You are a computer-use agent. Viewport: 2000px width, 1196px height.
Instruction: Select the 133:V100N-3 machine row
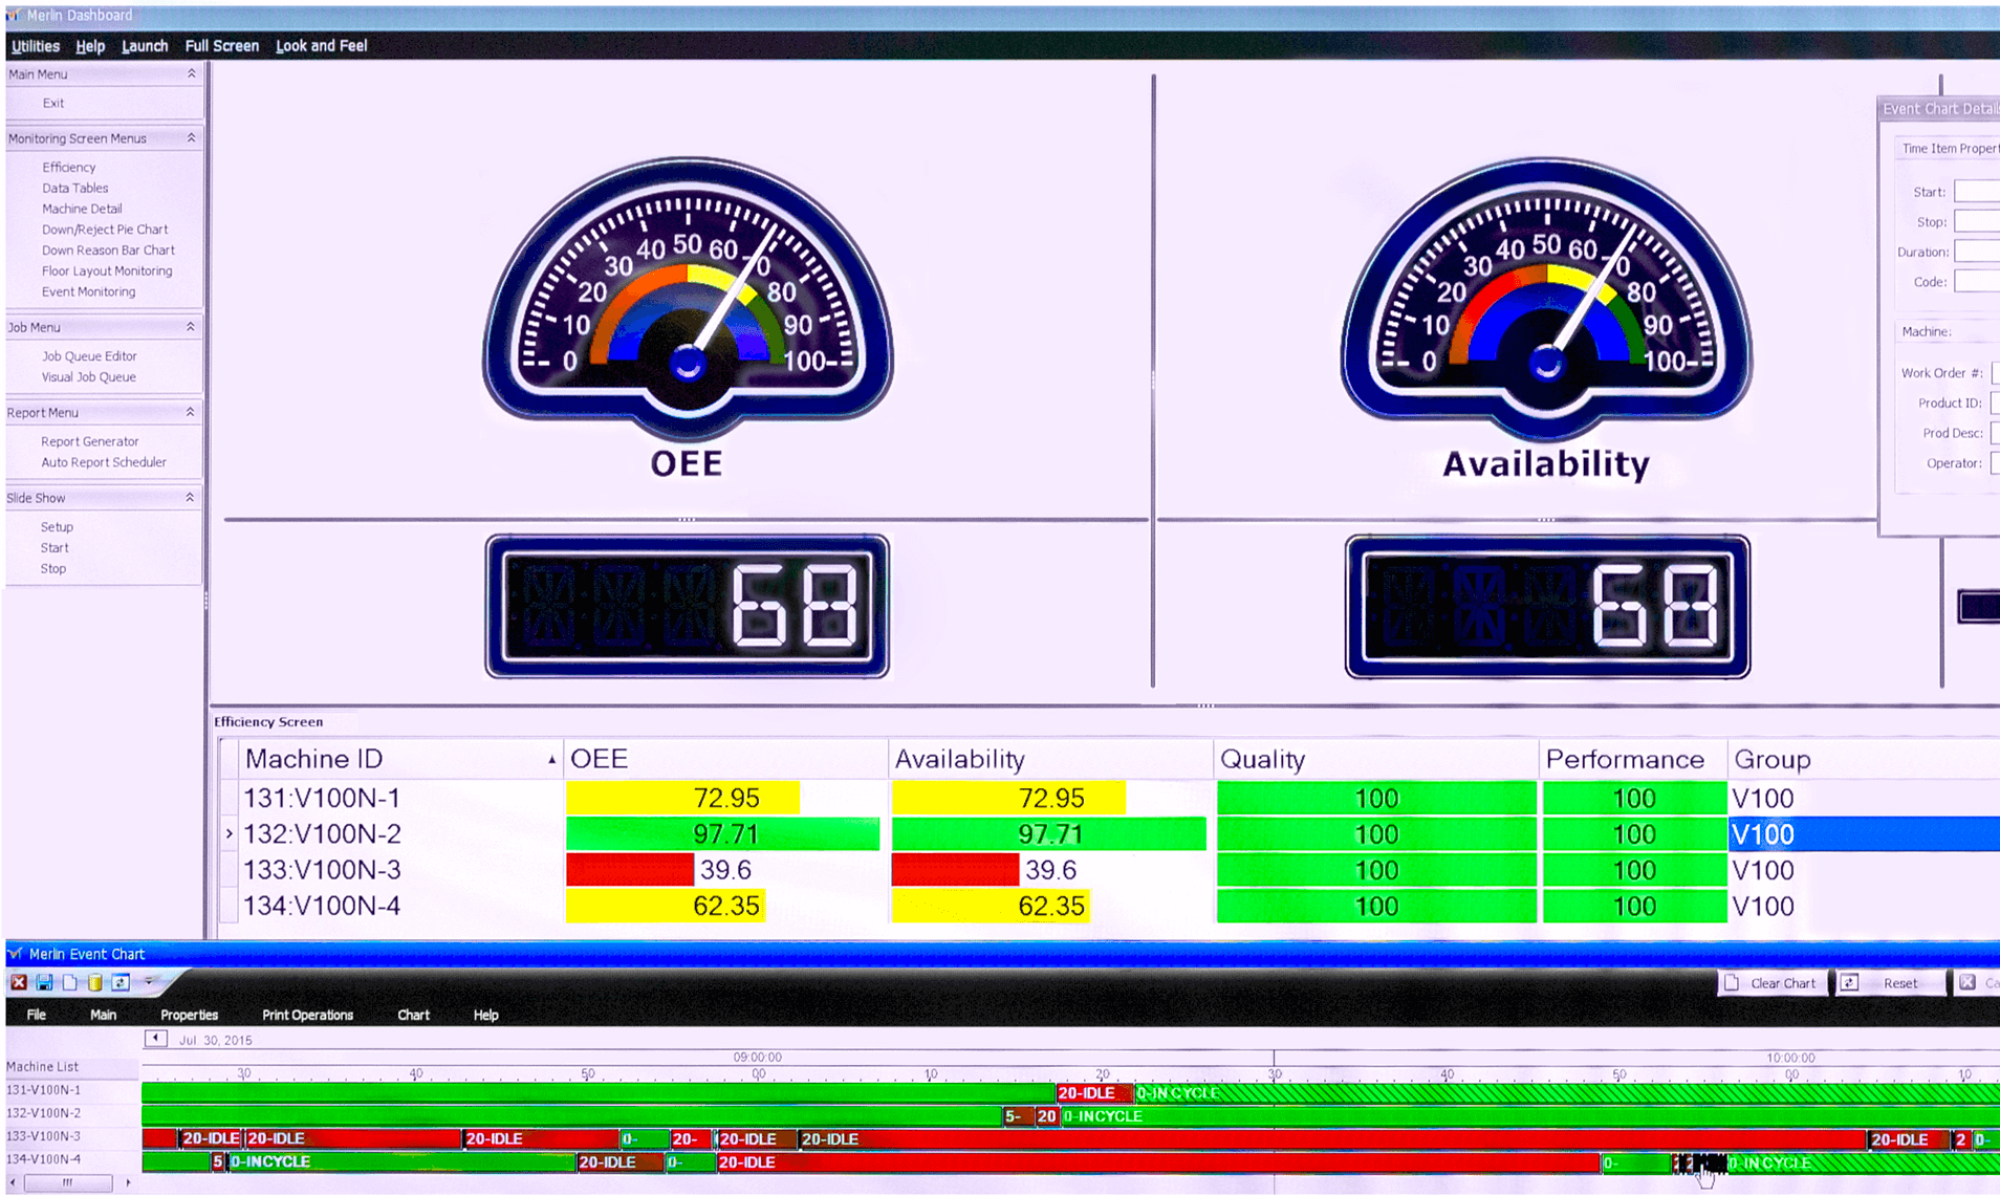tap(322, 870)
